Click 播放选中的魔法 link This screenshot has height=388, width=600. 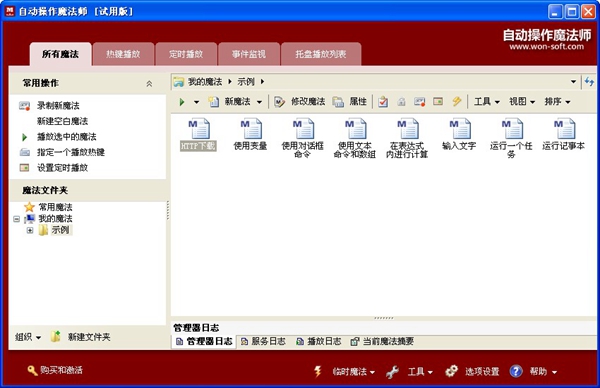tap(67, 137)
